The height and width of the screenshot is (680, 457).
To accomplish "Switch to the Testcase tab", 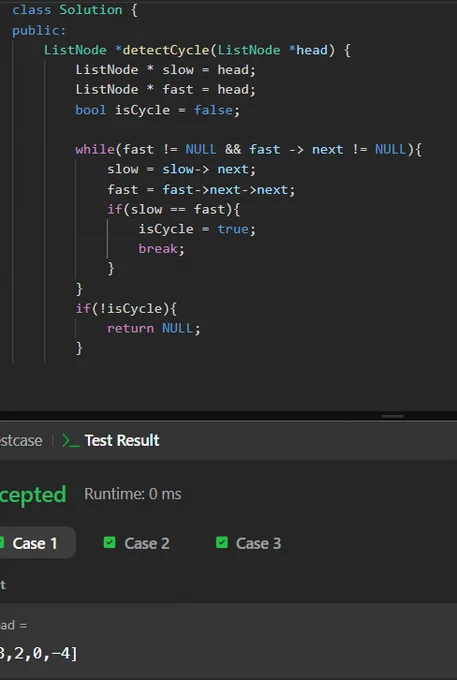I will pyautogui.click(x=21, y=441).
